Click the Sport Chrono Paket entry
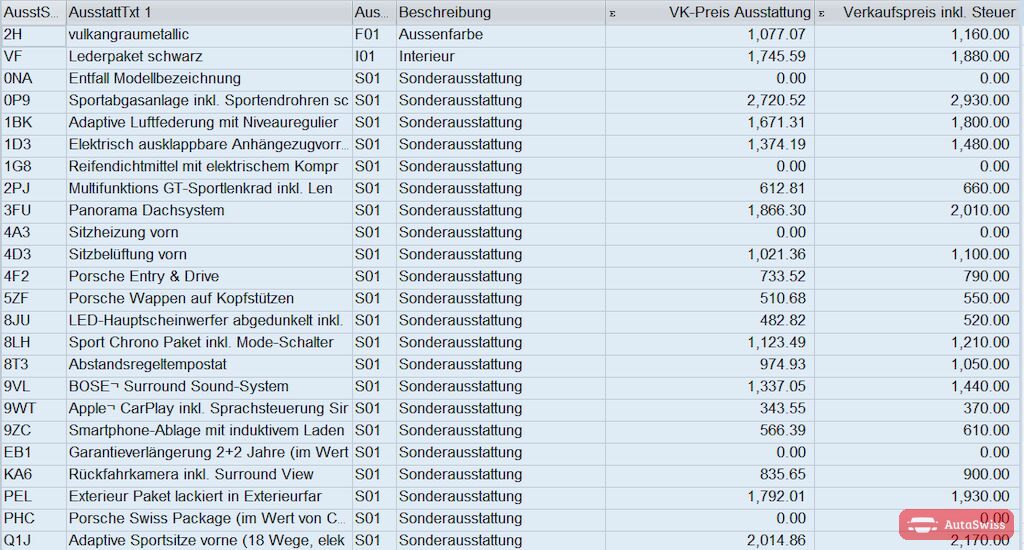Screen dimensions: 1024x550 coord(200,342)
